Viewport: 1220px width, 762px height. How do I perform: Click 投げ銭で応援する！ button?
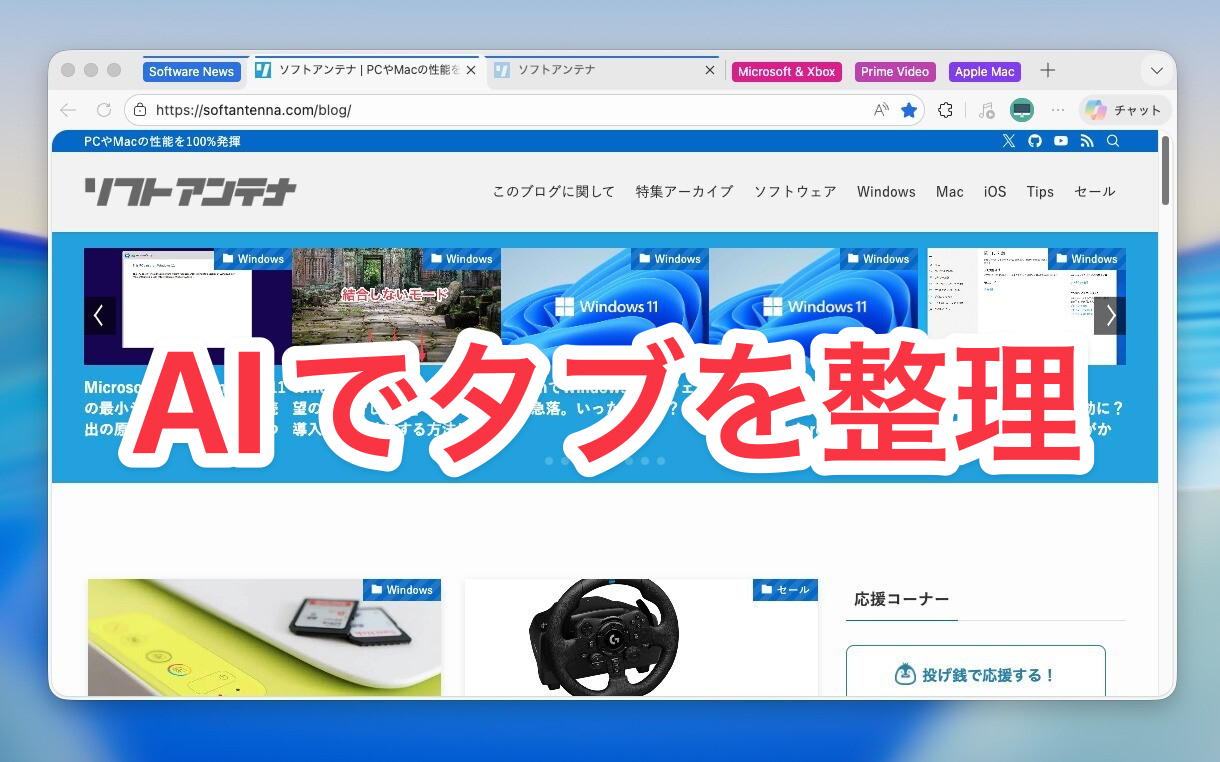click(x=976, y=674)
